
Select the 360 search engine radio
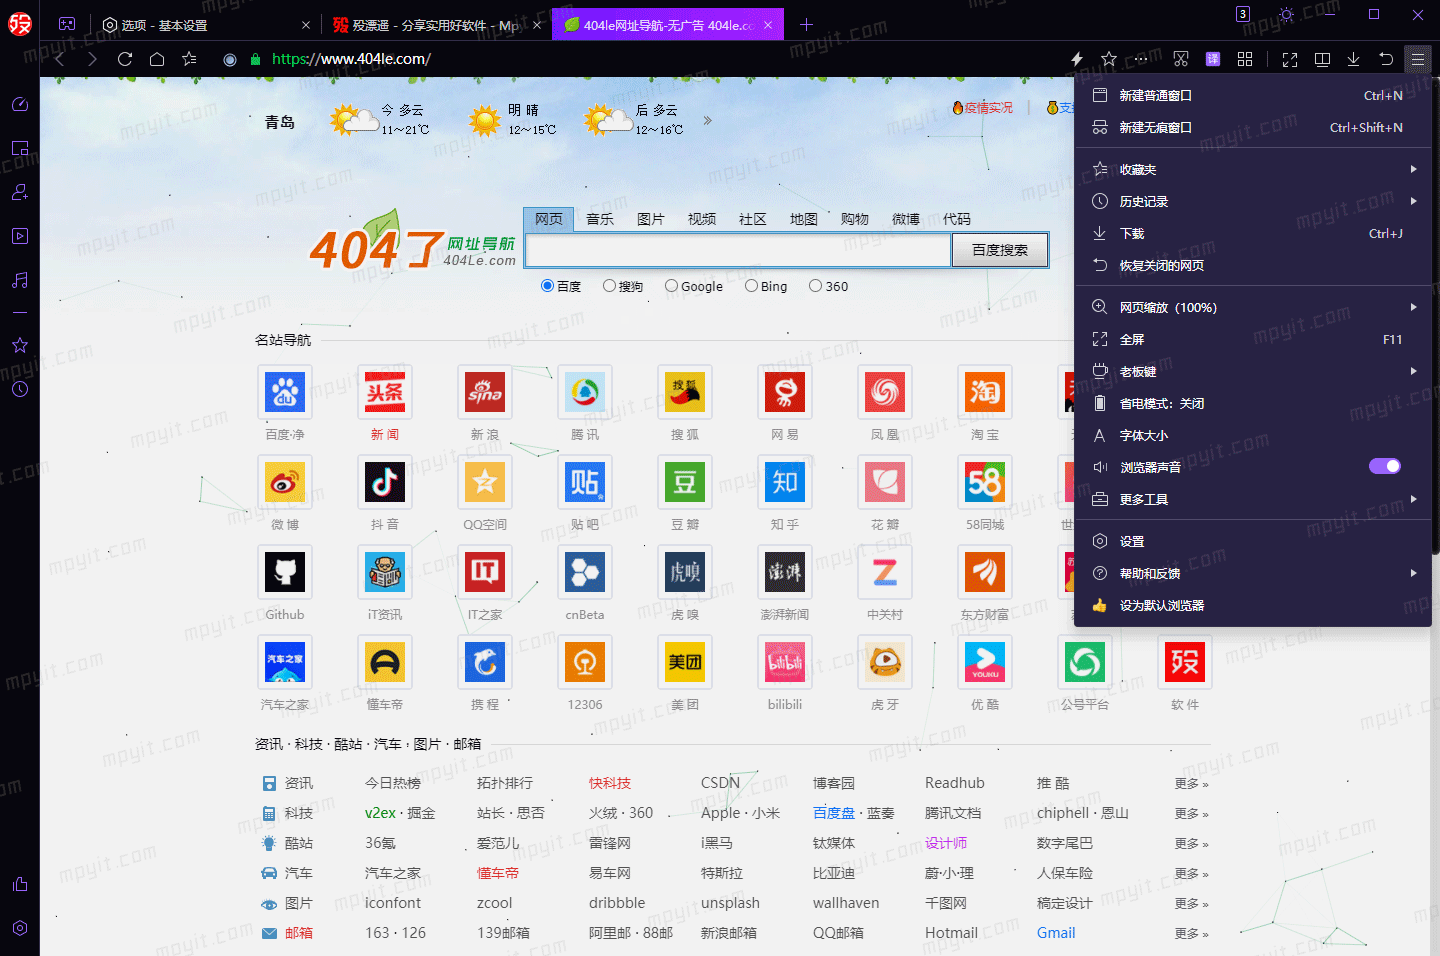[815, 286]
